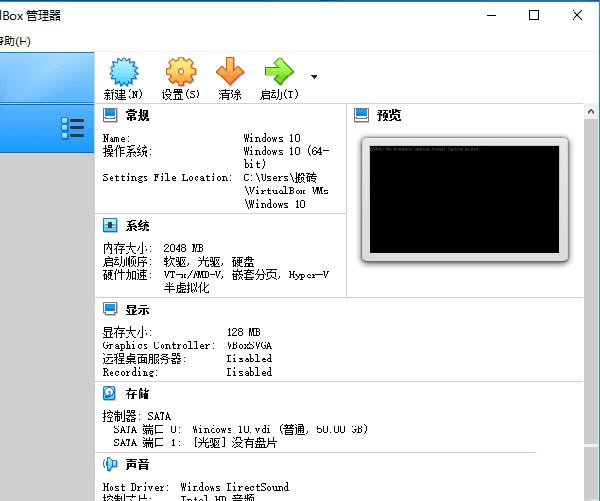Screen dimensions: 600x501
Task: Click the Storage (存储) disk icon
Action: click(109, 393)
